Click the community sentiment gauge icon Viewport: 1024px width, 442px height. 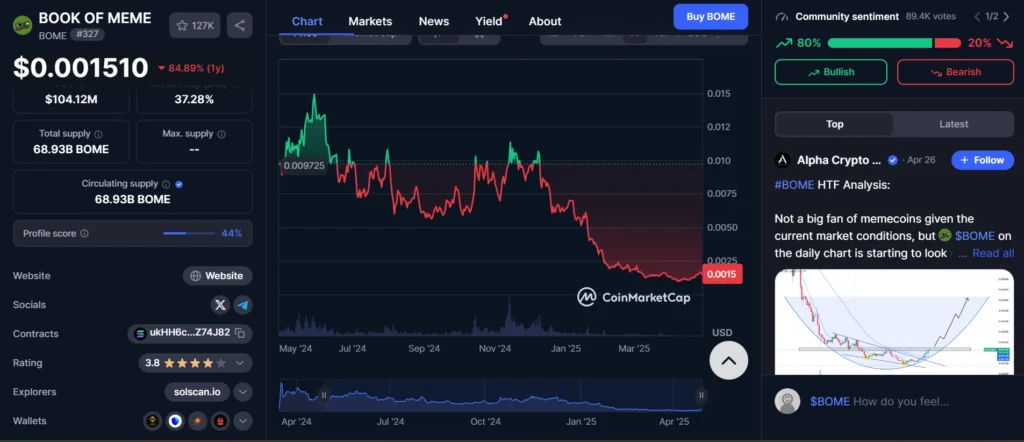click(783, 16)
